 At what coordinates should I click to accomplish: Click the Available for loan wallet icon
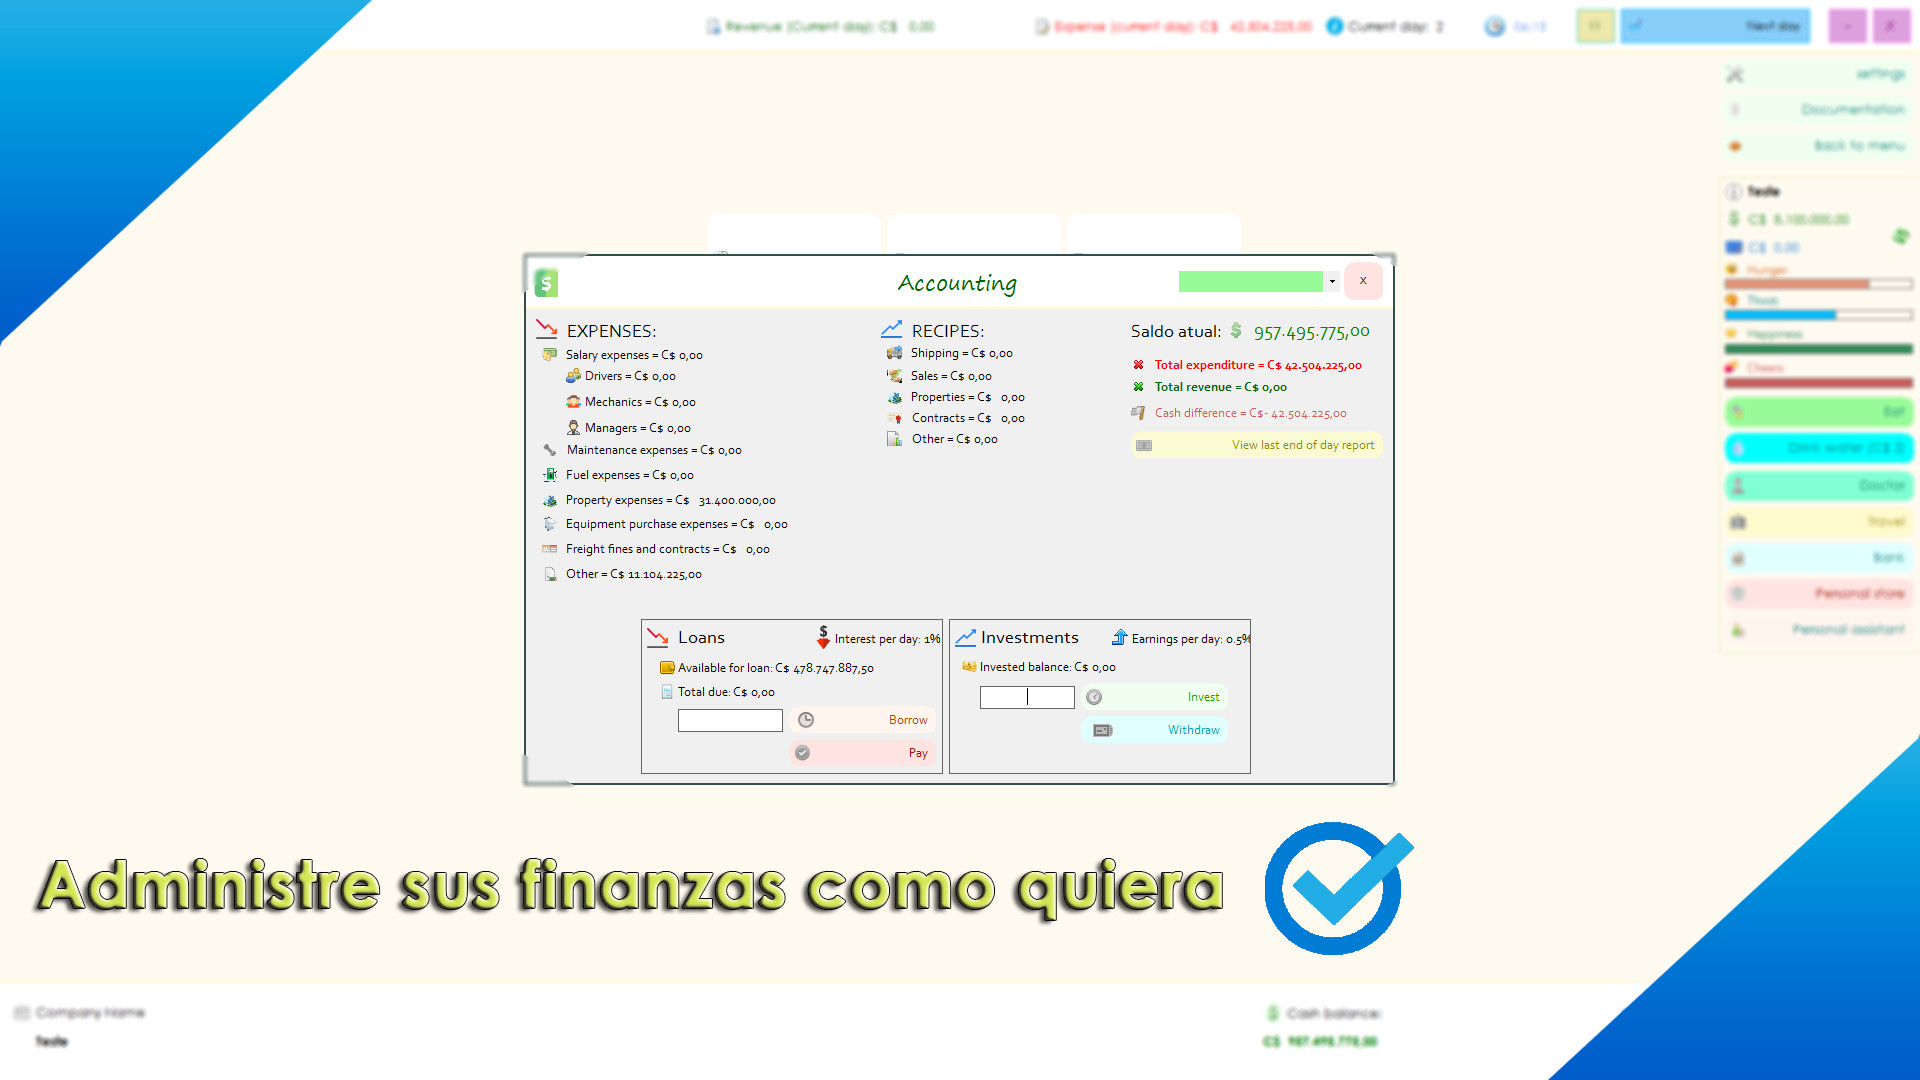(x=666, y=668)
